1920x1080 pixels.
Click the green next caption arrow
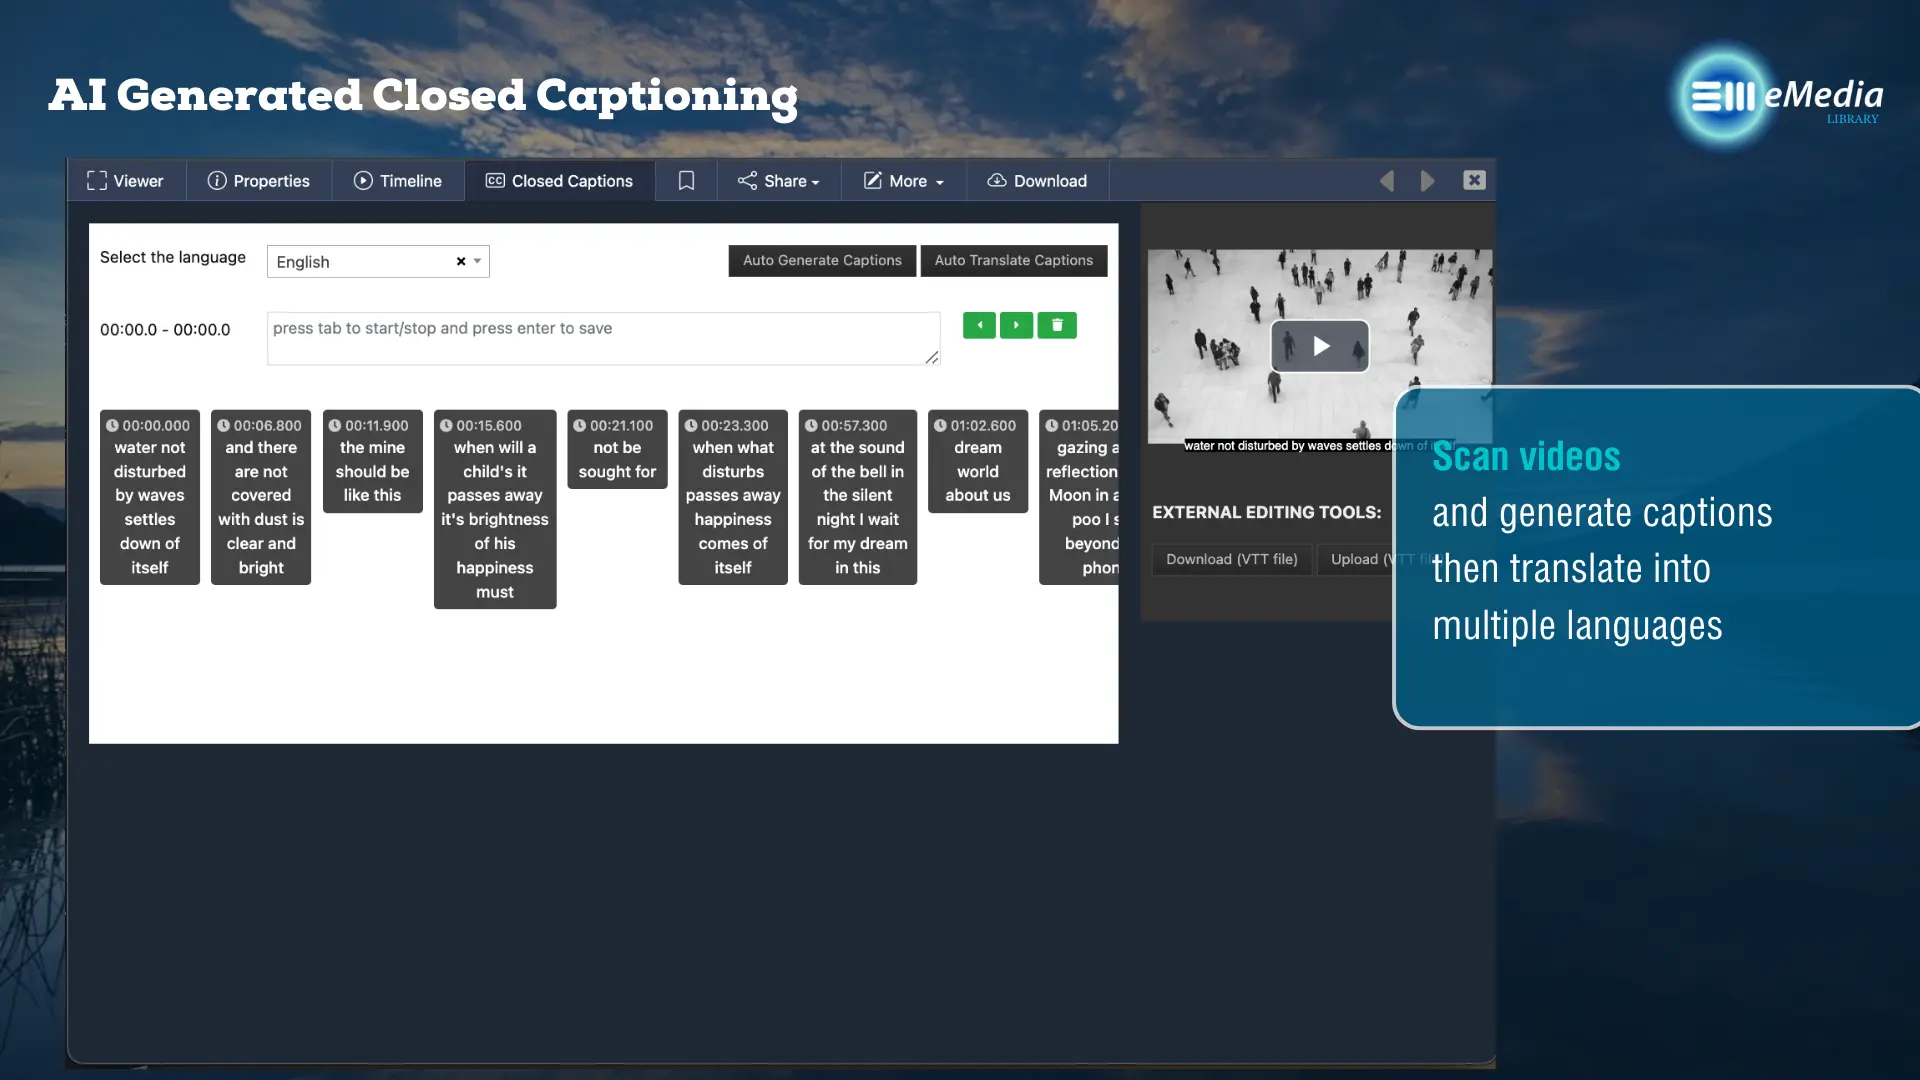tap(1016, 325)
